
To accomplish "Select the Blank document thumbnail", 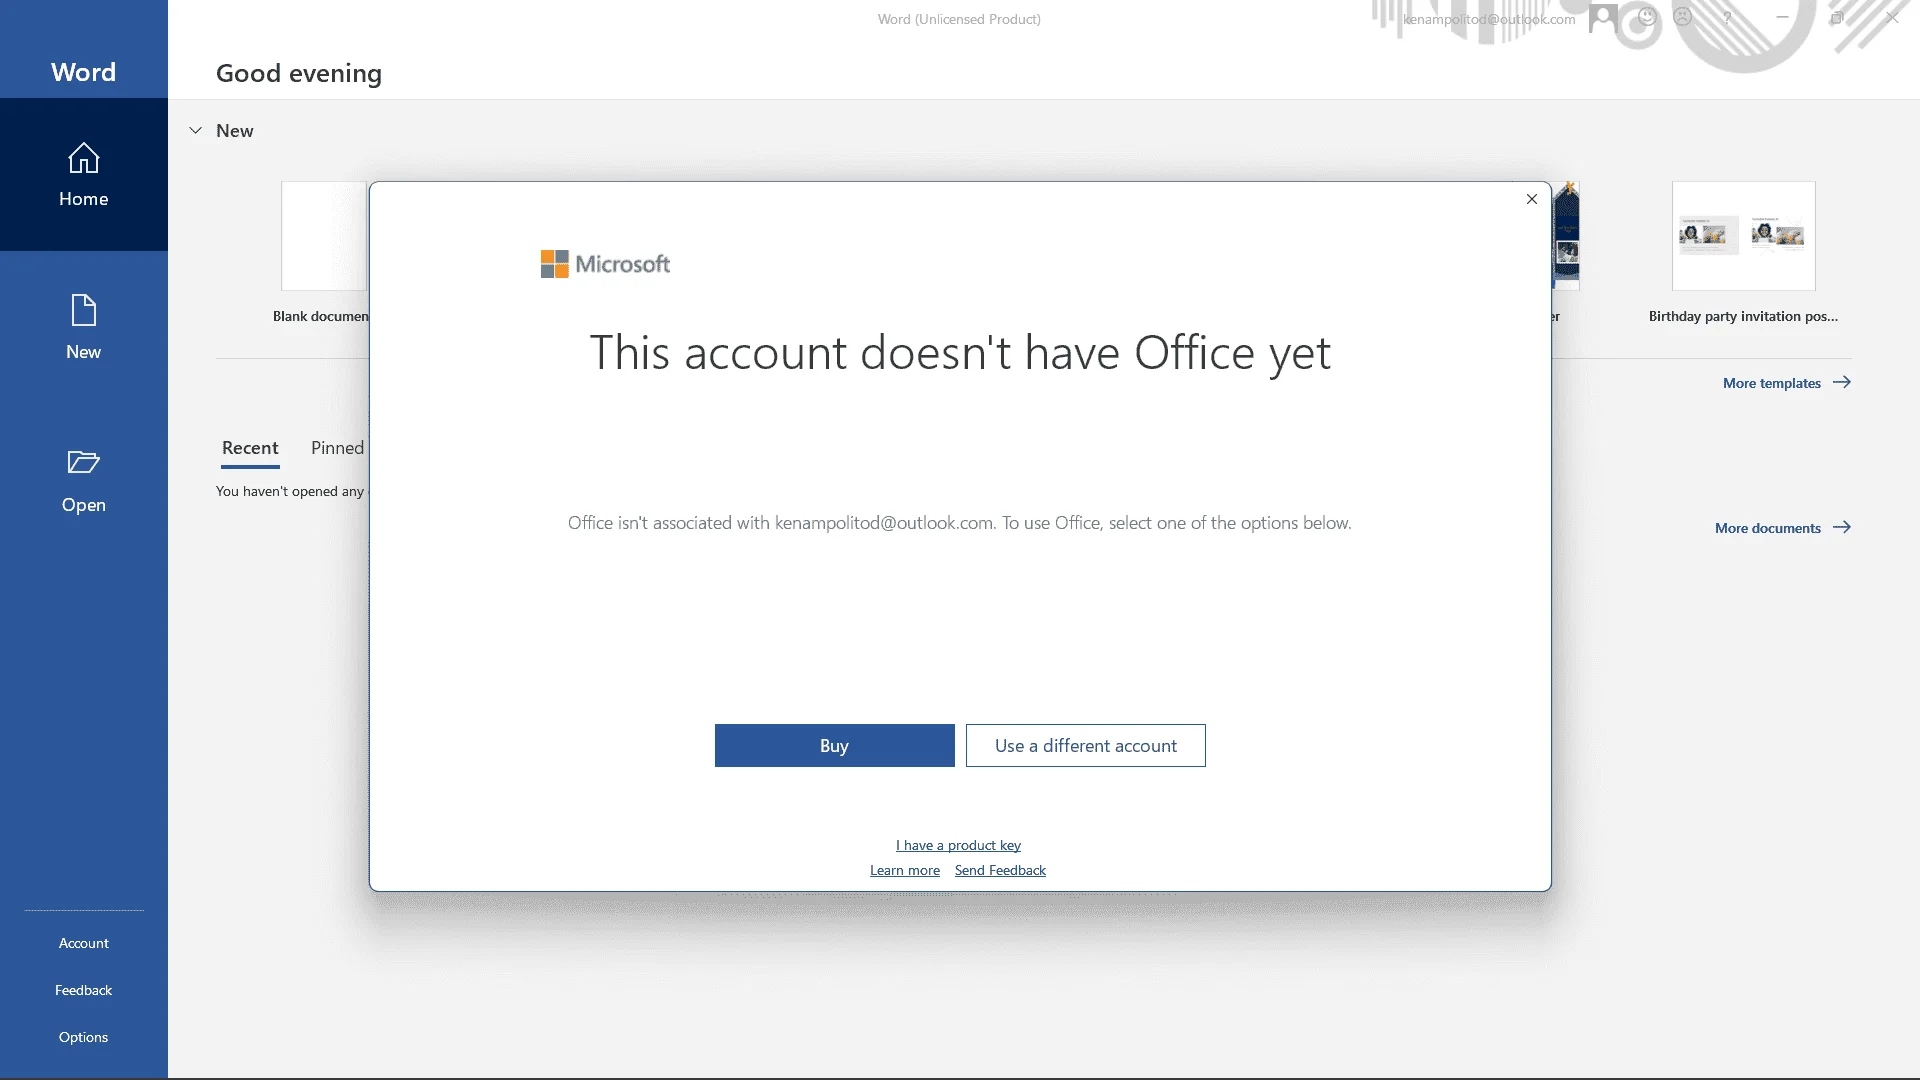I will pos(324,236).
